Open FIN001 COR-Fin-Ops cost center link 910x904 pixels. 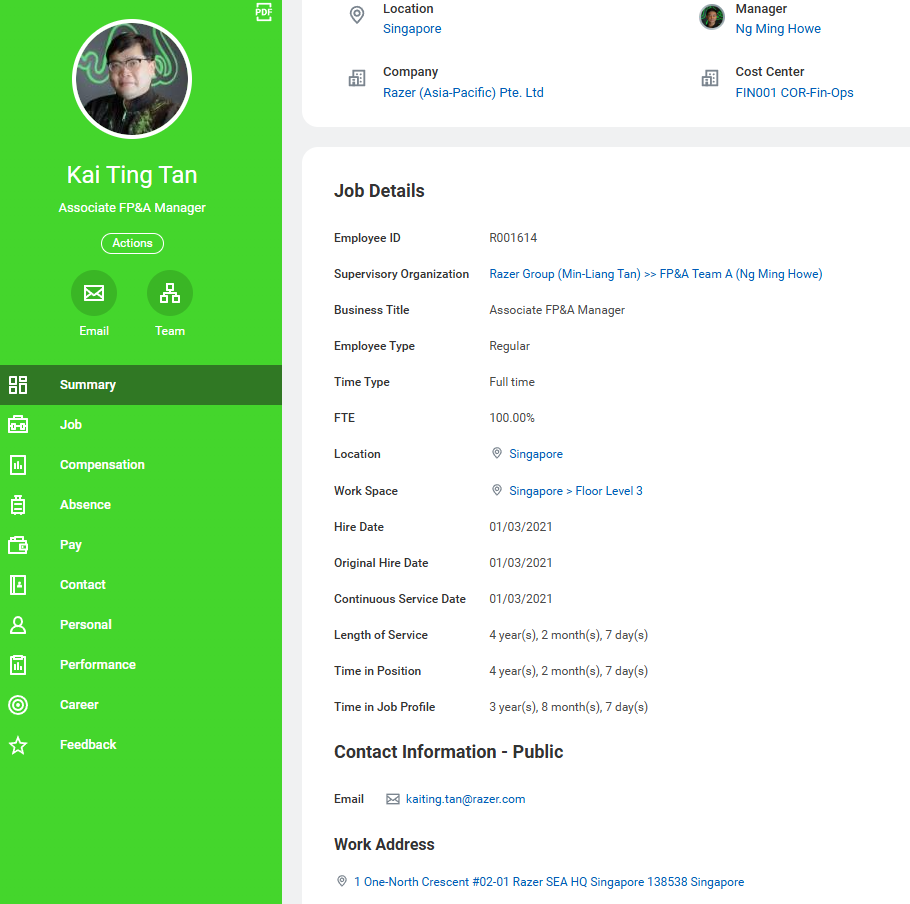794,92
